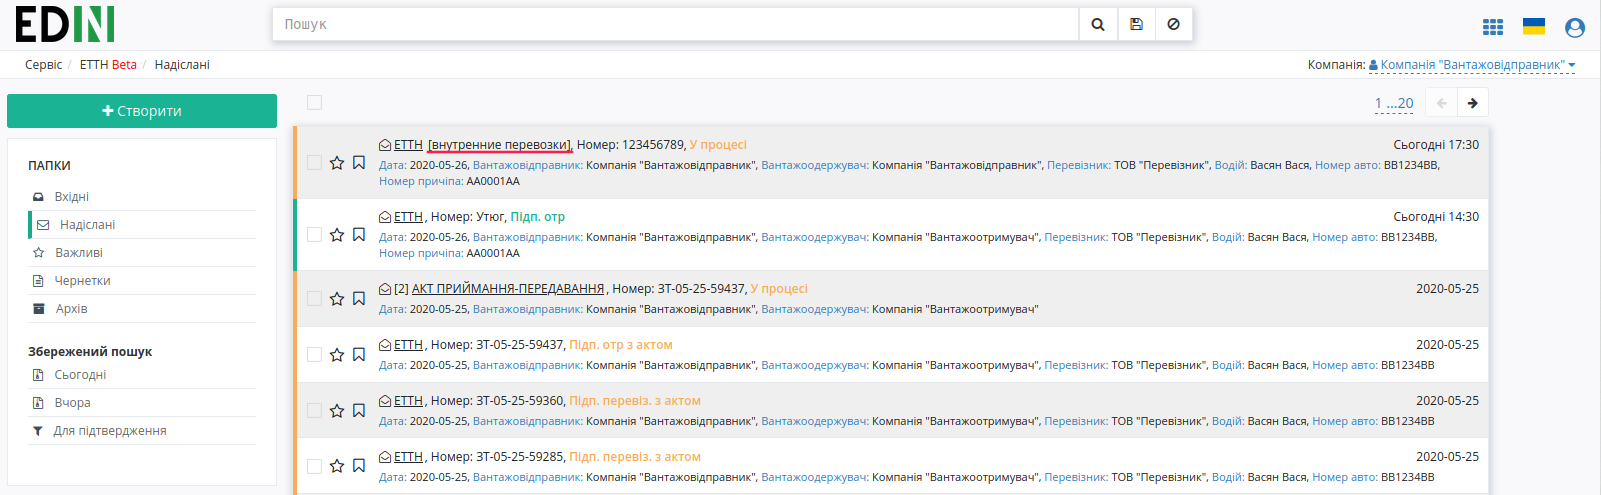Tick checkbox for ЕТТН ЗТ-05-25-59285 row

click(x=314, y=466)
